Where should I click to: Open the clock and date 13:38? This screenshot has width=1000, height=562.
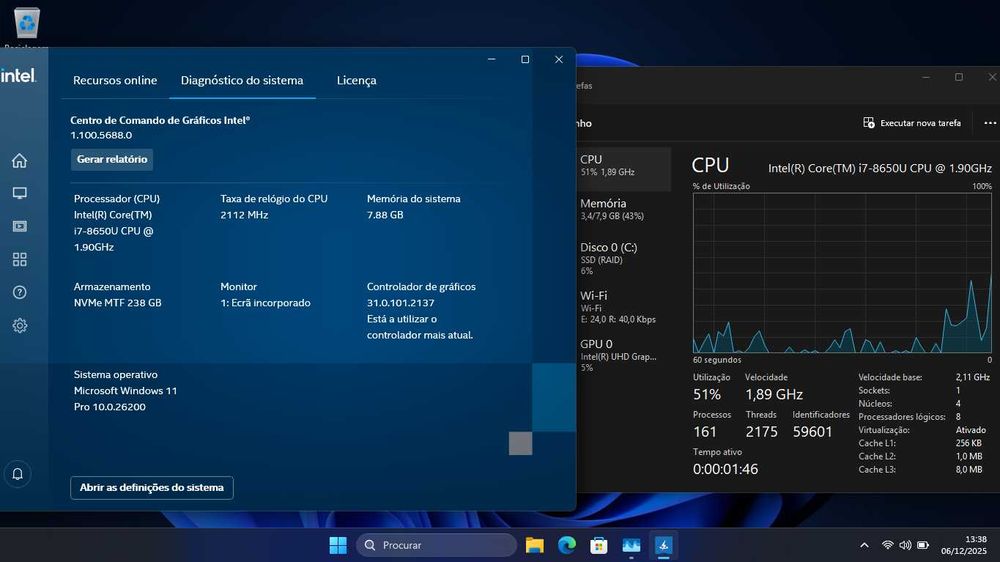(963, 545)
